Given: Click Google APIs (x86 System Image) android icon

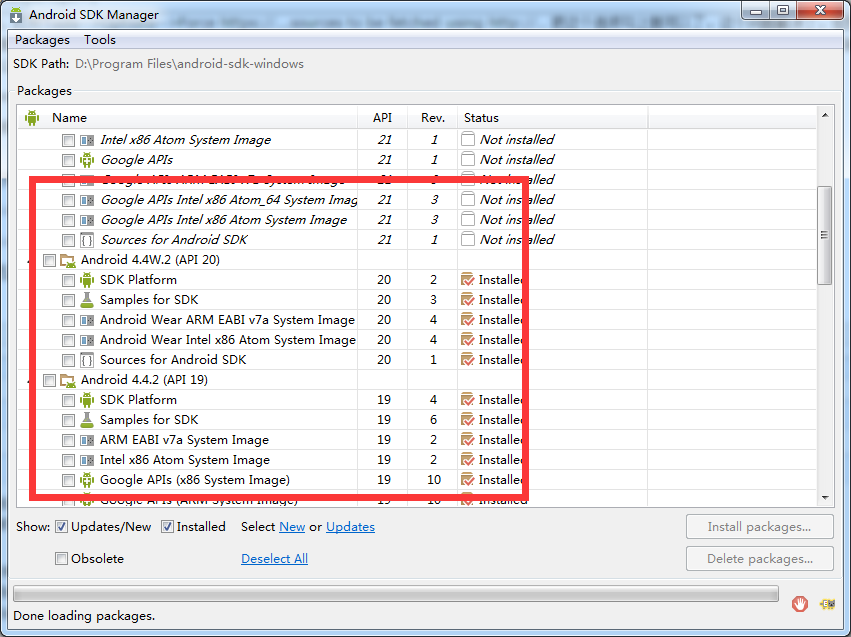Looking at the screenshot, I should point(87,480).
